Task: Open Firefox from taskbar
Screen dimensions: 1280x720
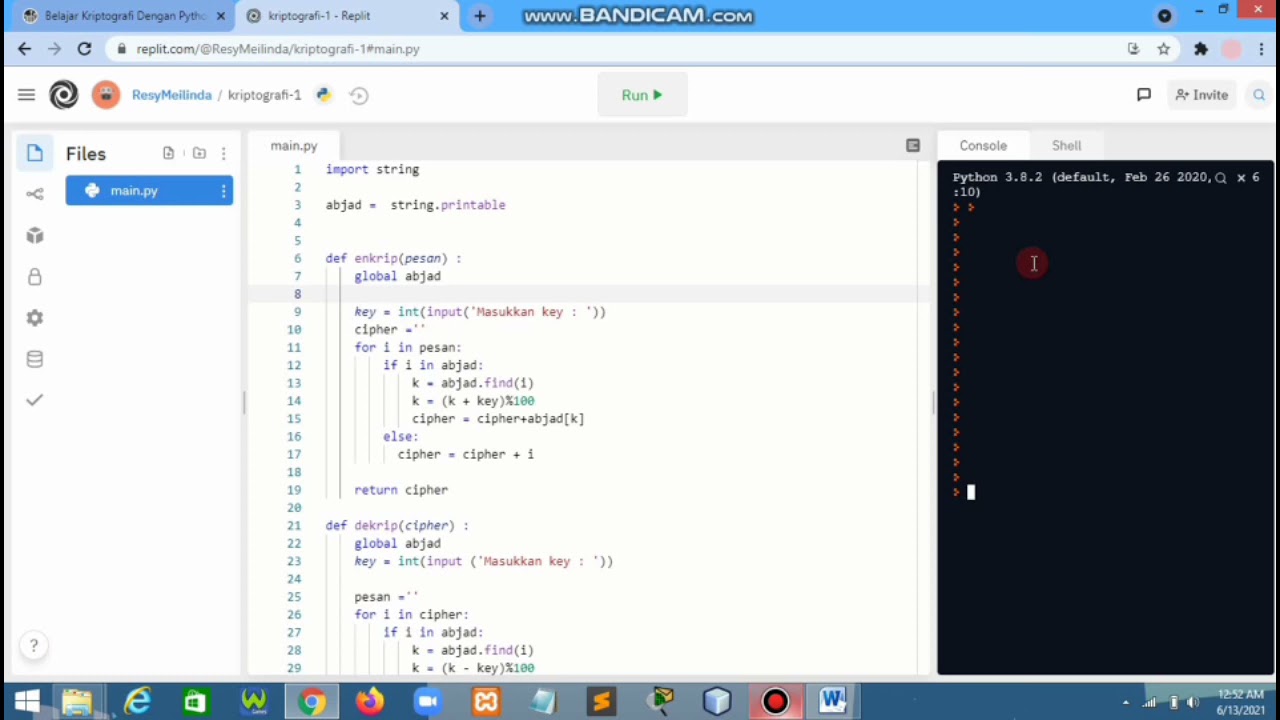Action: [369, 702]
